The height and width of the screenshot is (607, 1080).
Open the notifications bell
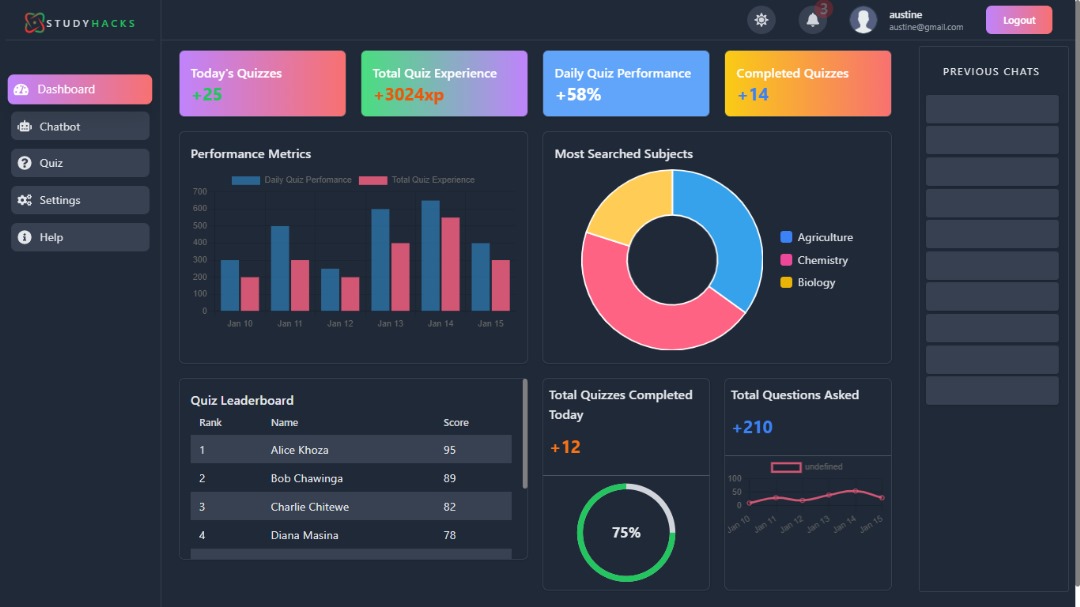coord(812,20)
